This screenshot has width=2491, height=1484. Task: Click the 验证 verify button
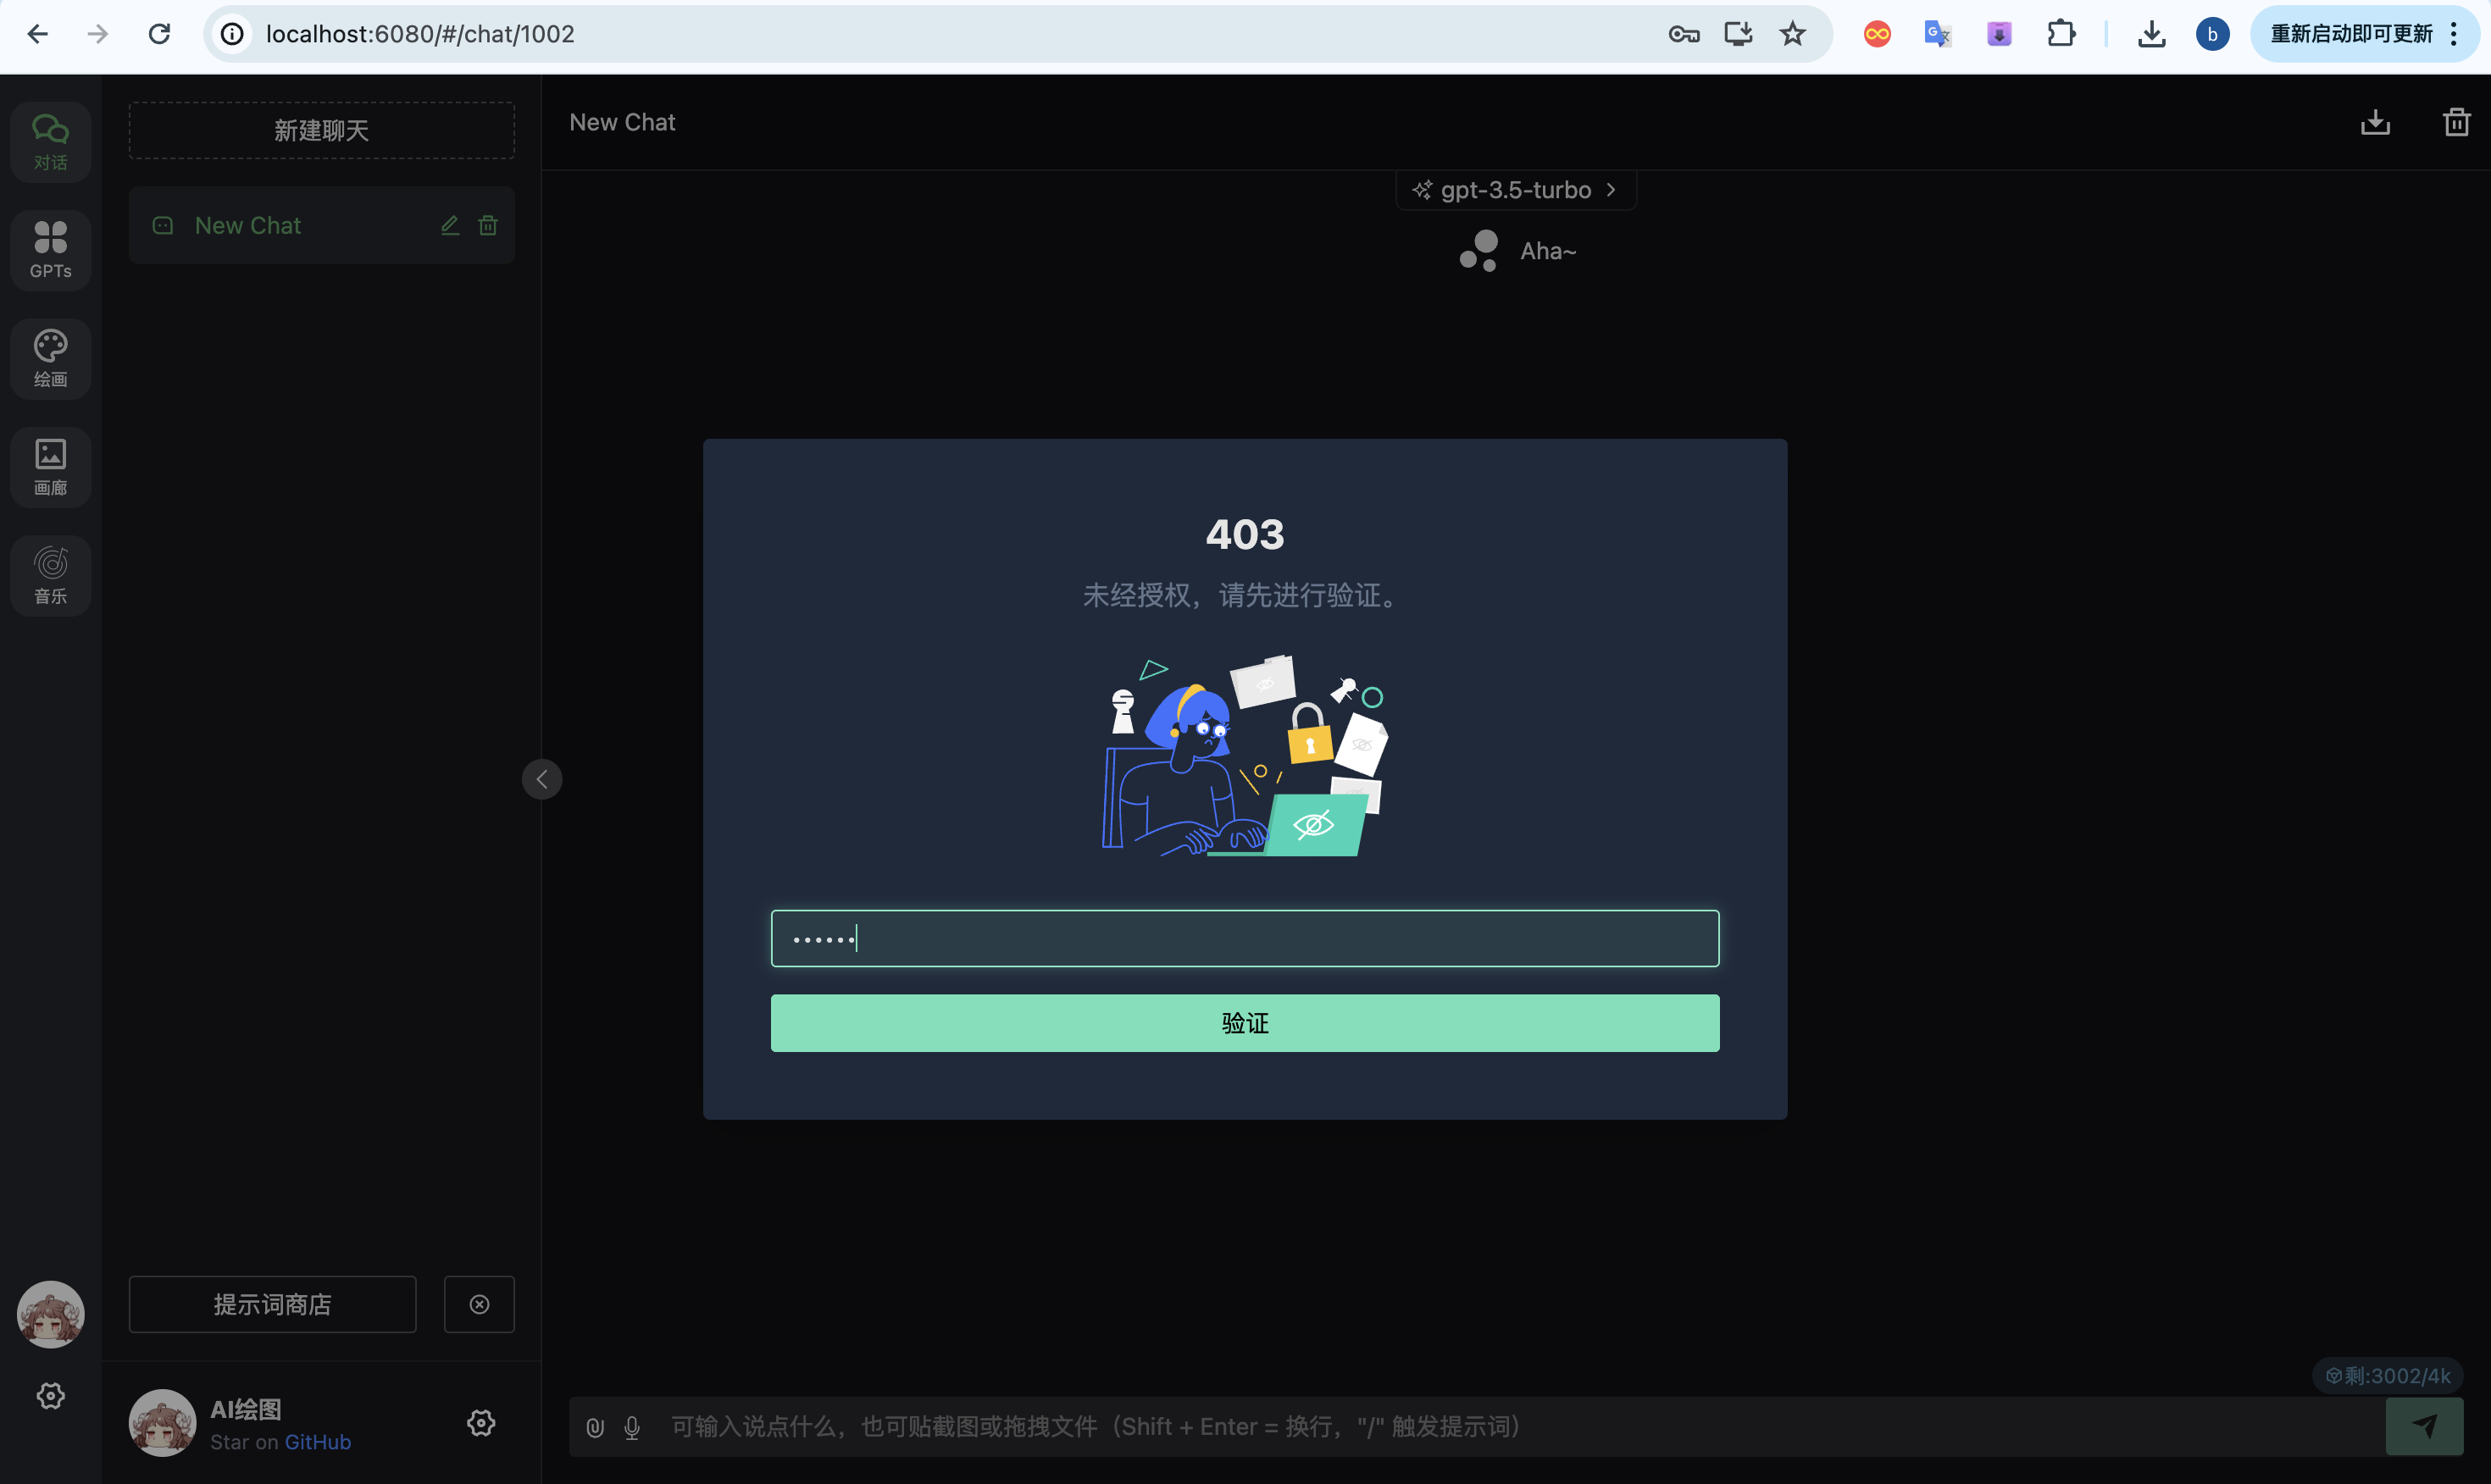coord(1244,1023)
